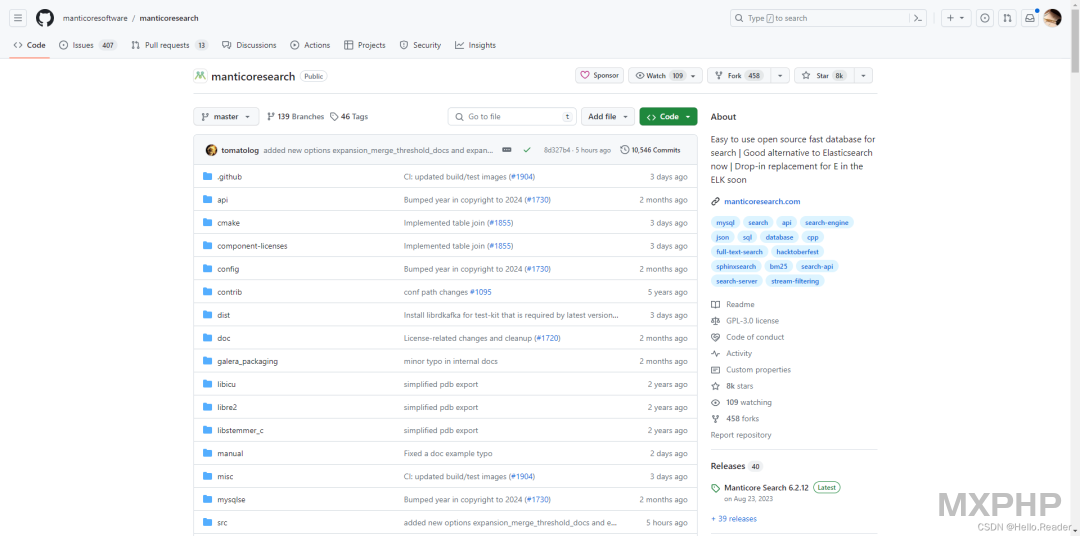Expand the Add file dropdown
Screen dimensions: 1080x536
[608, 116]
